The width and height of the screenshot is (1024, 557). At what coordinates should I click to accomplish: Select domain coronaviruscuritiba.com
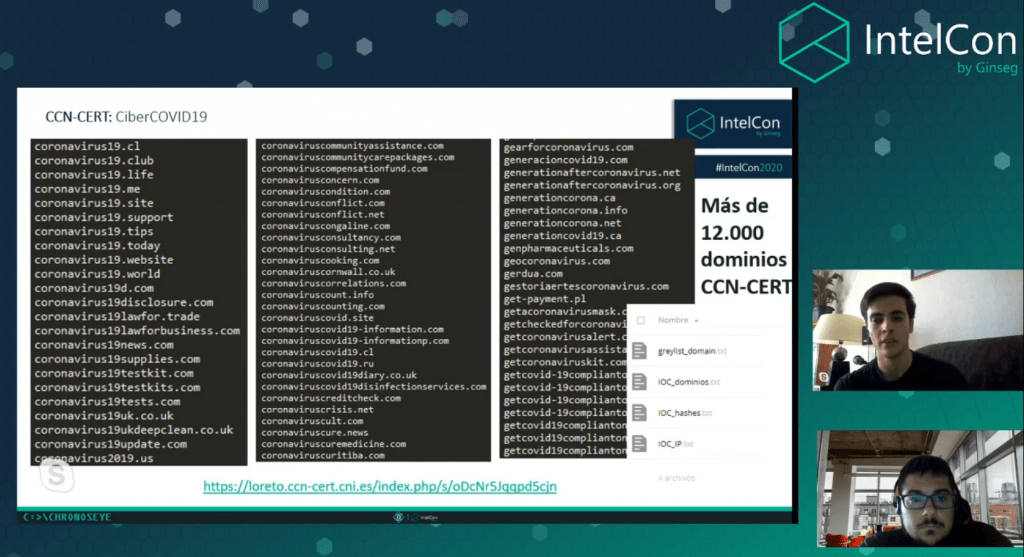[x=323, y=456]
